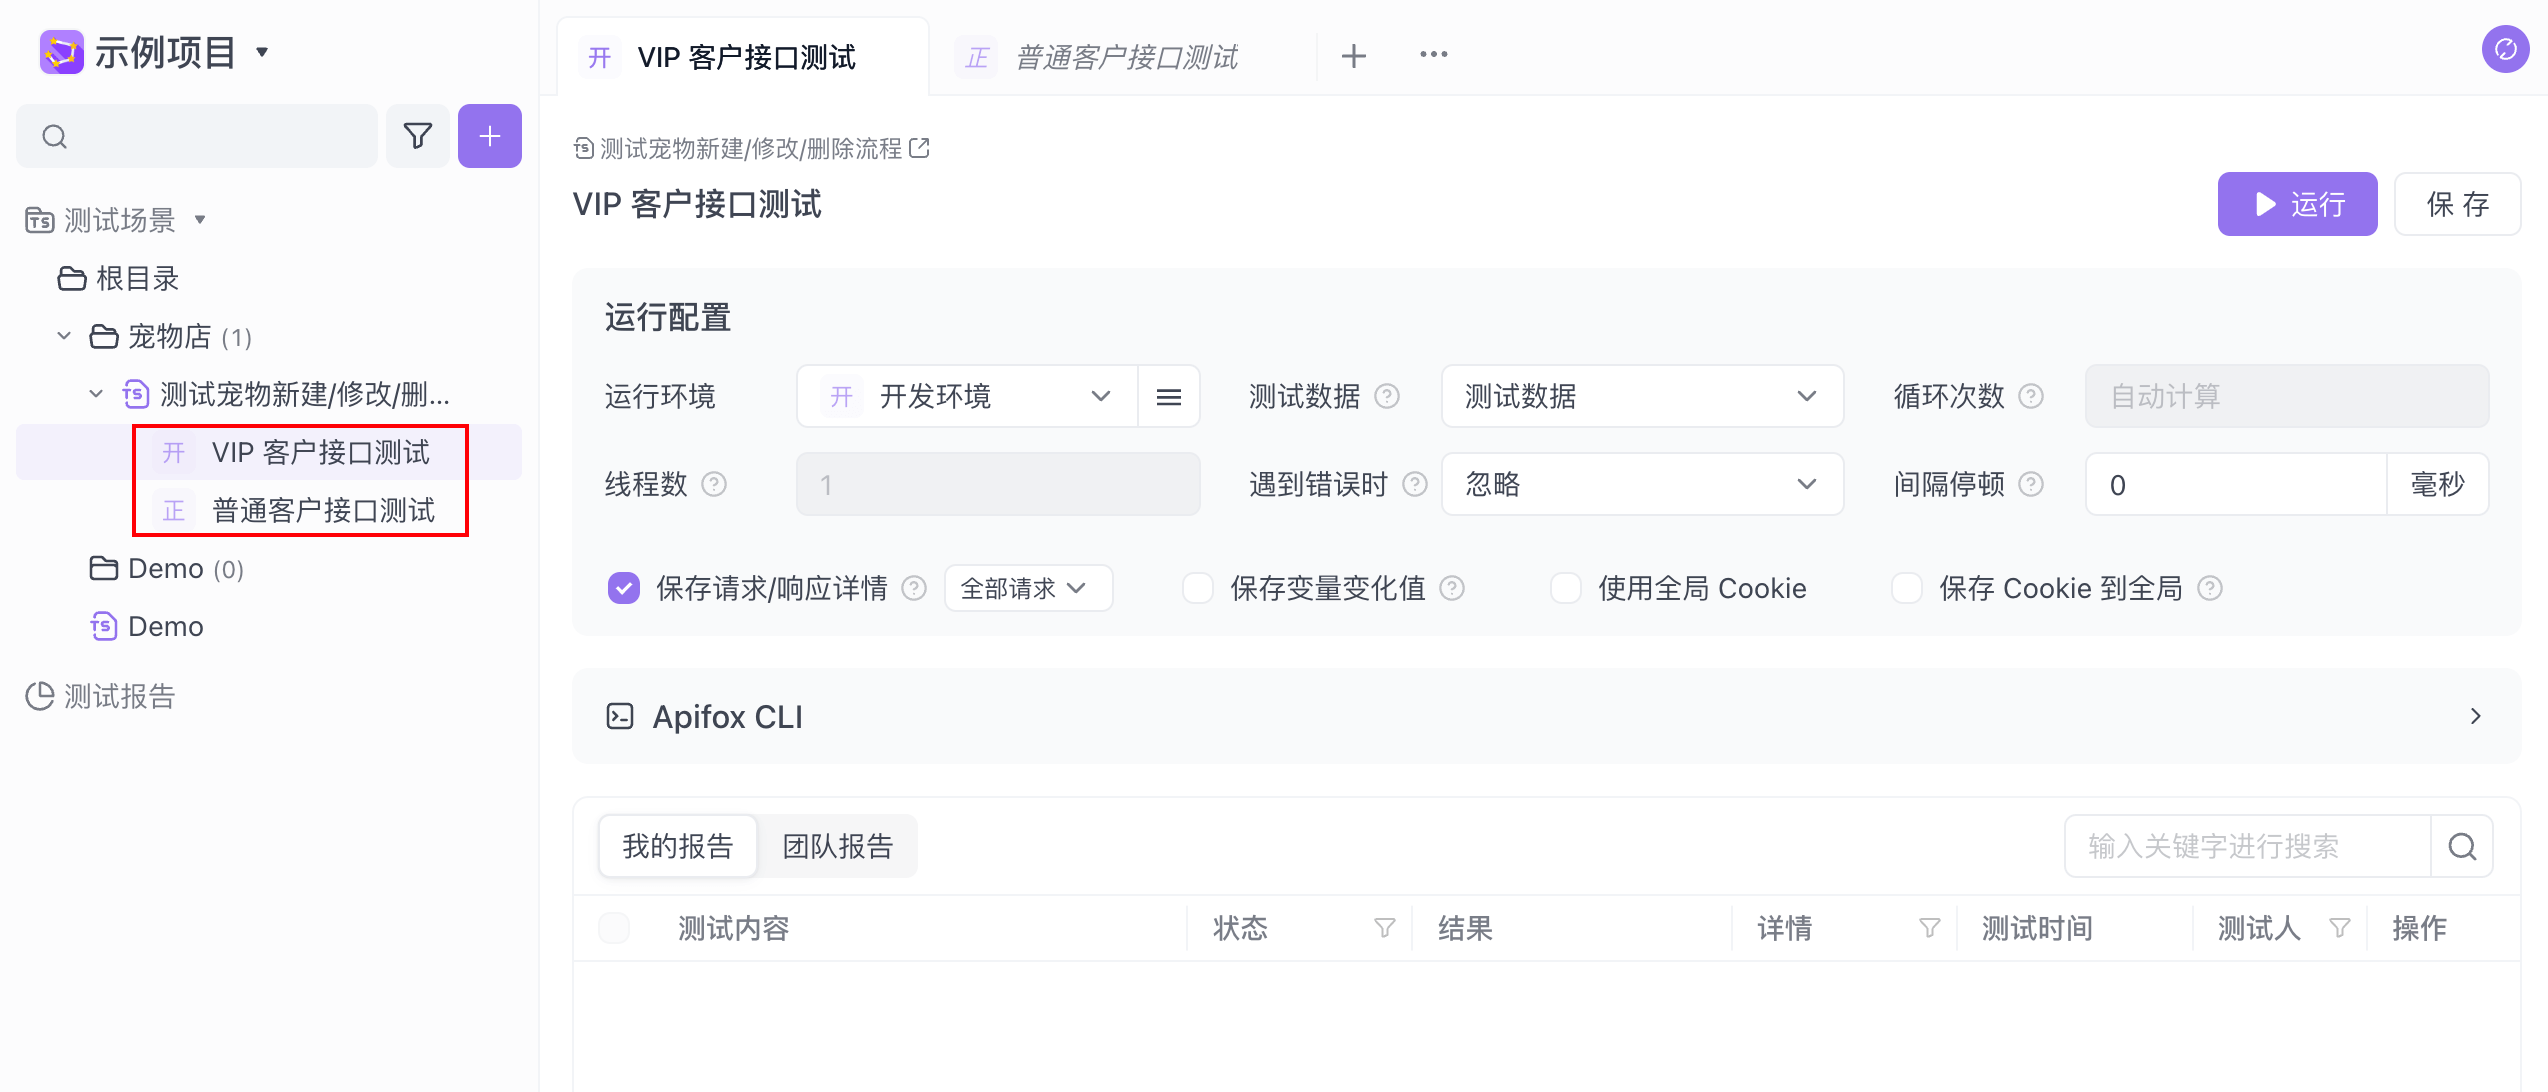This screenshot has width=2548, height=1092.
Task: Enable 使用全局 Cookie checkbox
Action: 1565,589
